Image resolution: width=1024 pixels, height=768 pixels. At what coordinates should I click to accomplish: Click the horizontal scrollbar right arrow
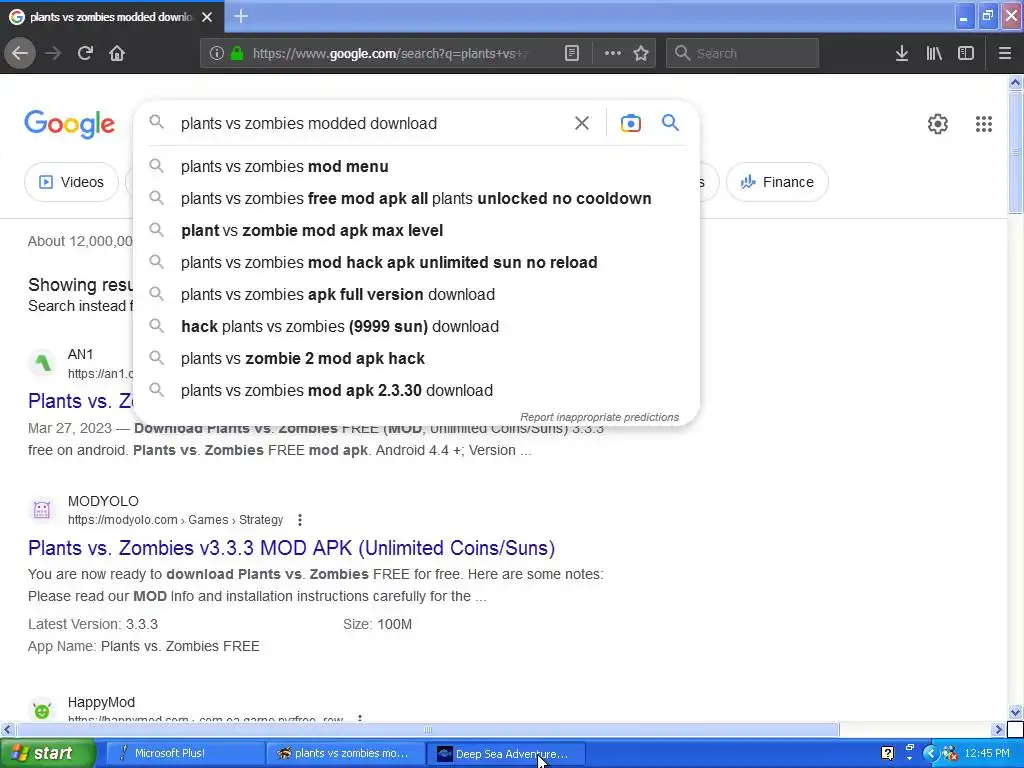pyautogui.click(x=999, y=729)
